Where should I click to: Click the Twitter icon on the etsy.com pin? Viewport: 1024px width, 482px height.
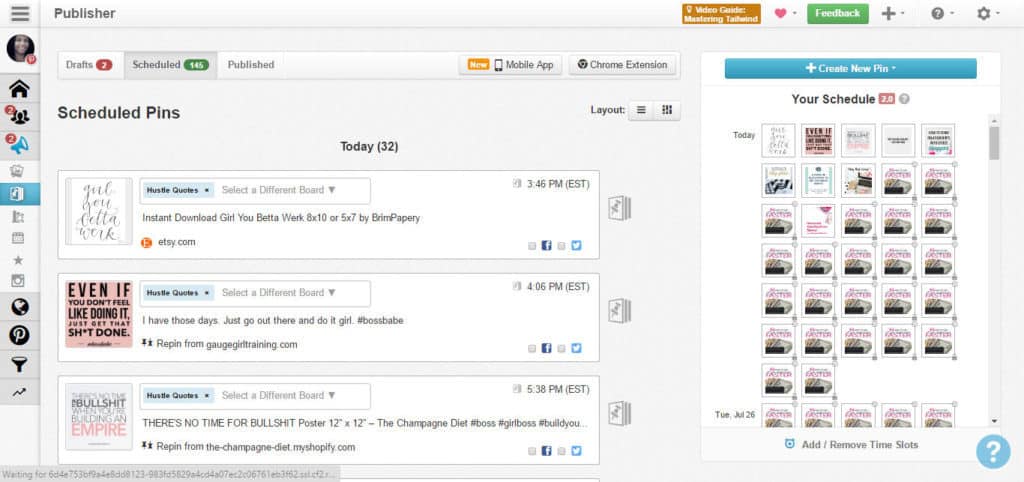click(x=576, y=246)
